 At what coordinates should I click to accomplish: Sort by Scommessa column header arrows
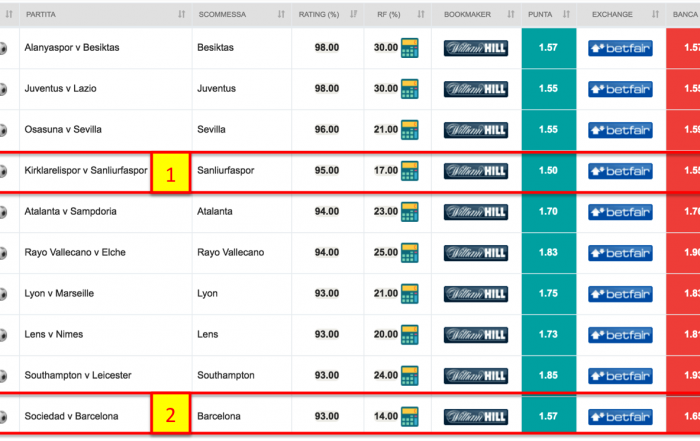(281, 14)
